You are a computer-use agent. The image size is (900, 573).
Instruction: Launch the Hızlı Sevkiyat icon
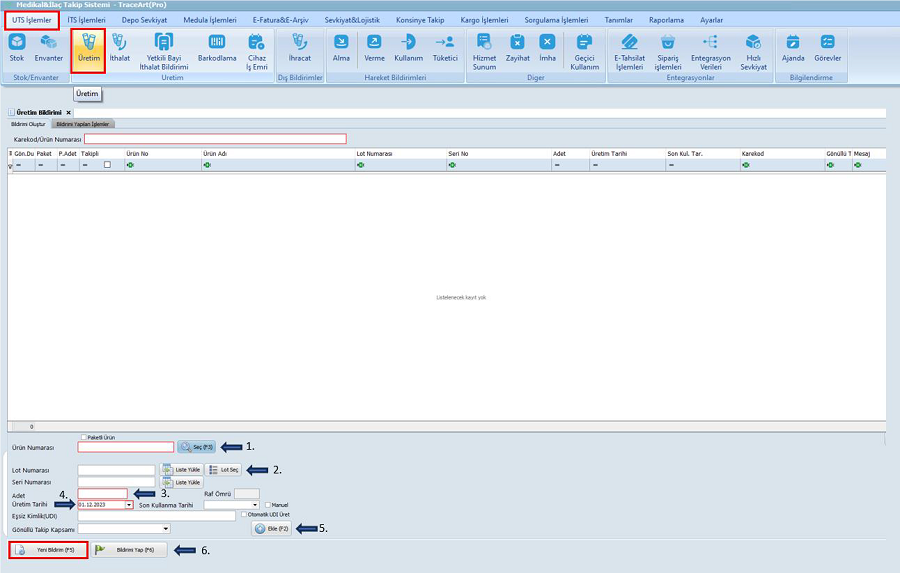(x=753, y=47)
